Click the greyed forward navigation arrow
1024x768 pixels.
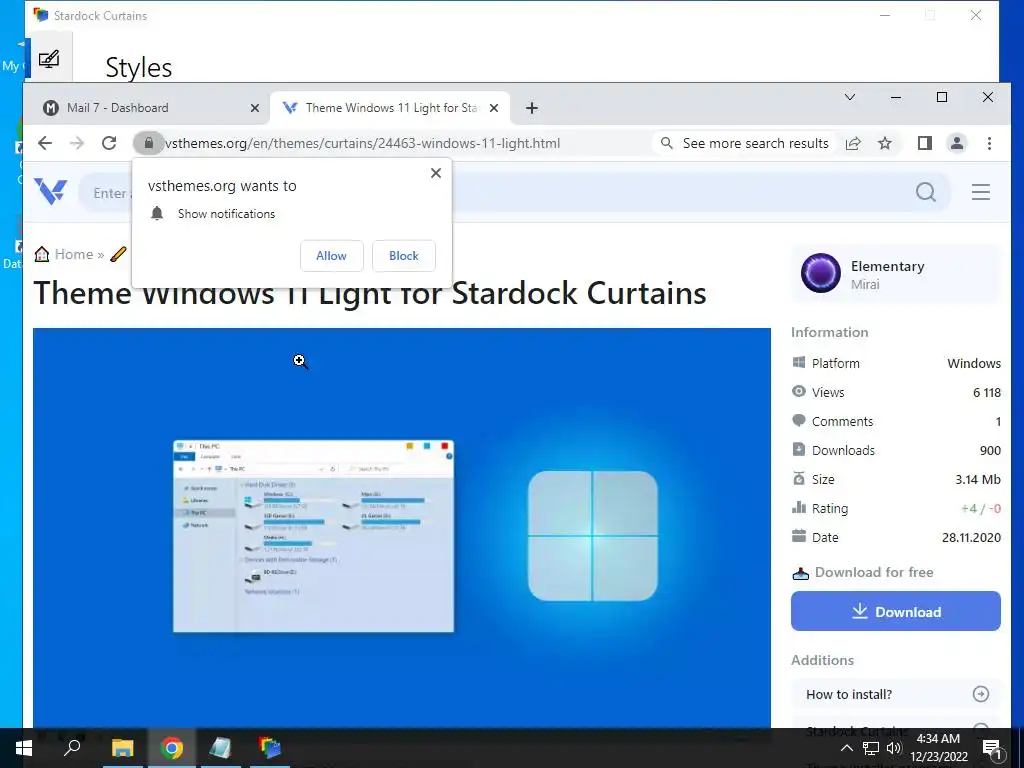[x=77, y=143]
